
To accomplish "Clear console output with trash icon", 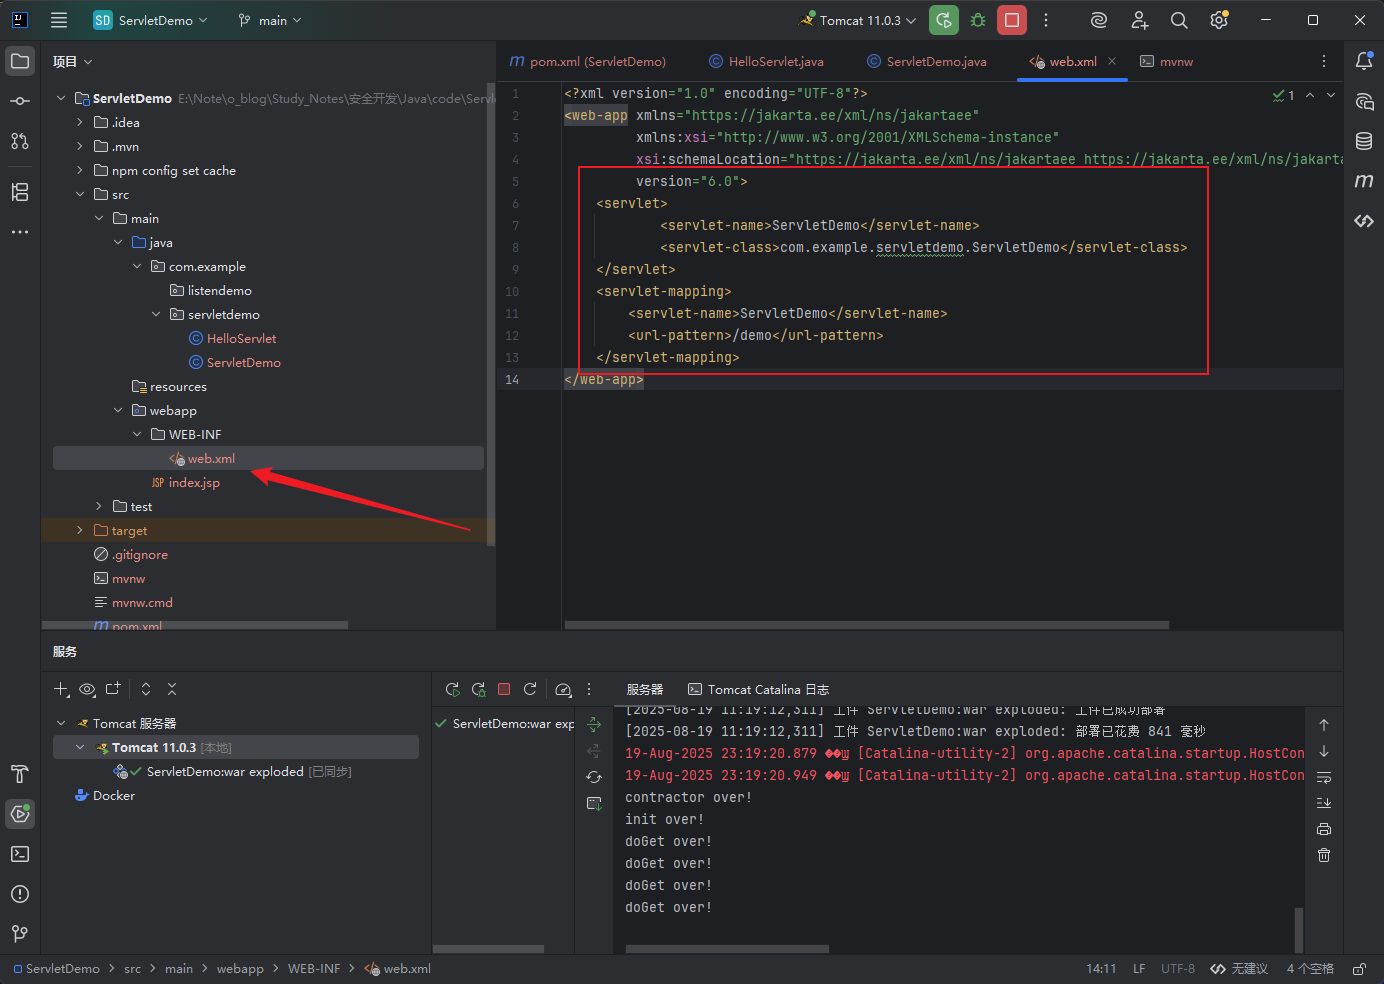I will (1324, 855).
